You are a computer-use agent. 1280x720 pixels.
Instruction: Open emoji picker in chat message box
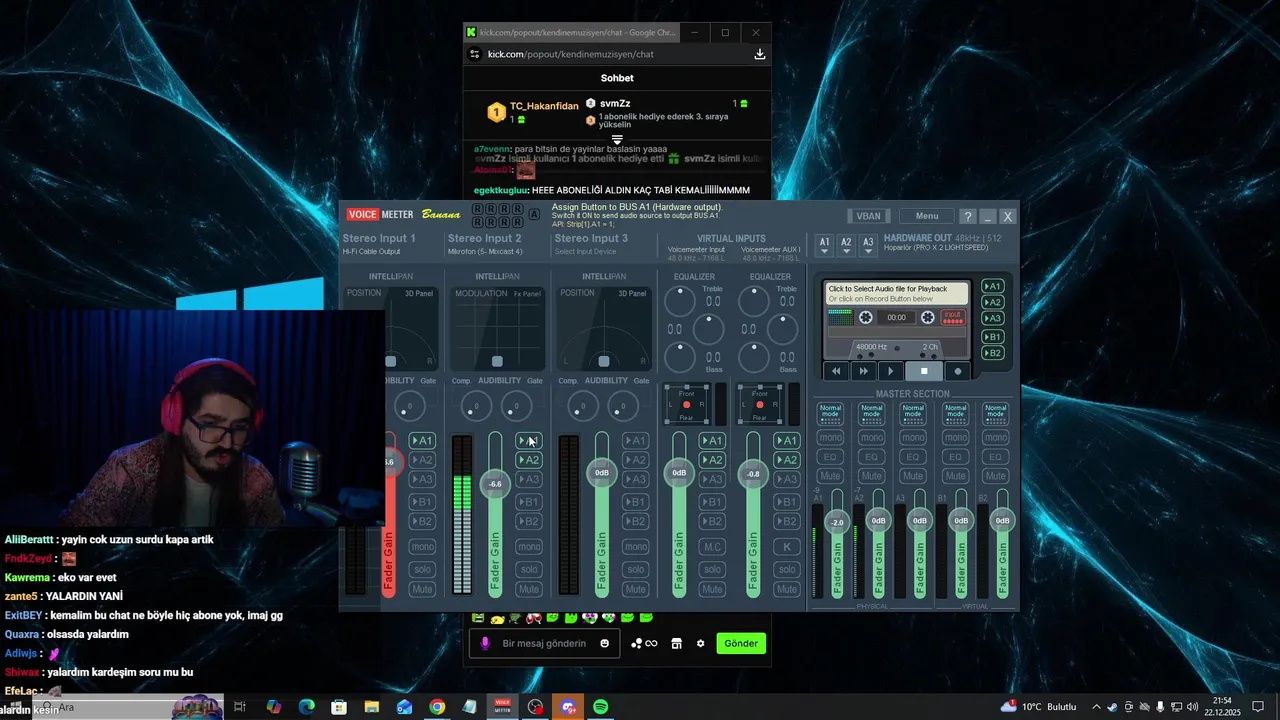604,643
